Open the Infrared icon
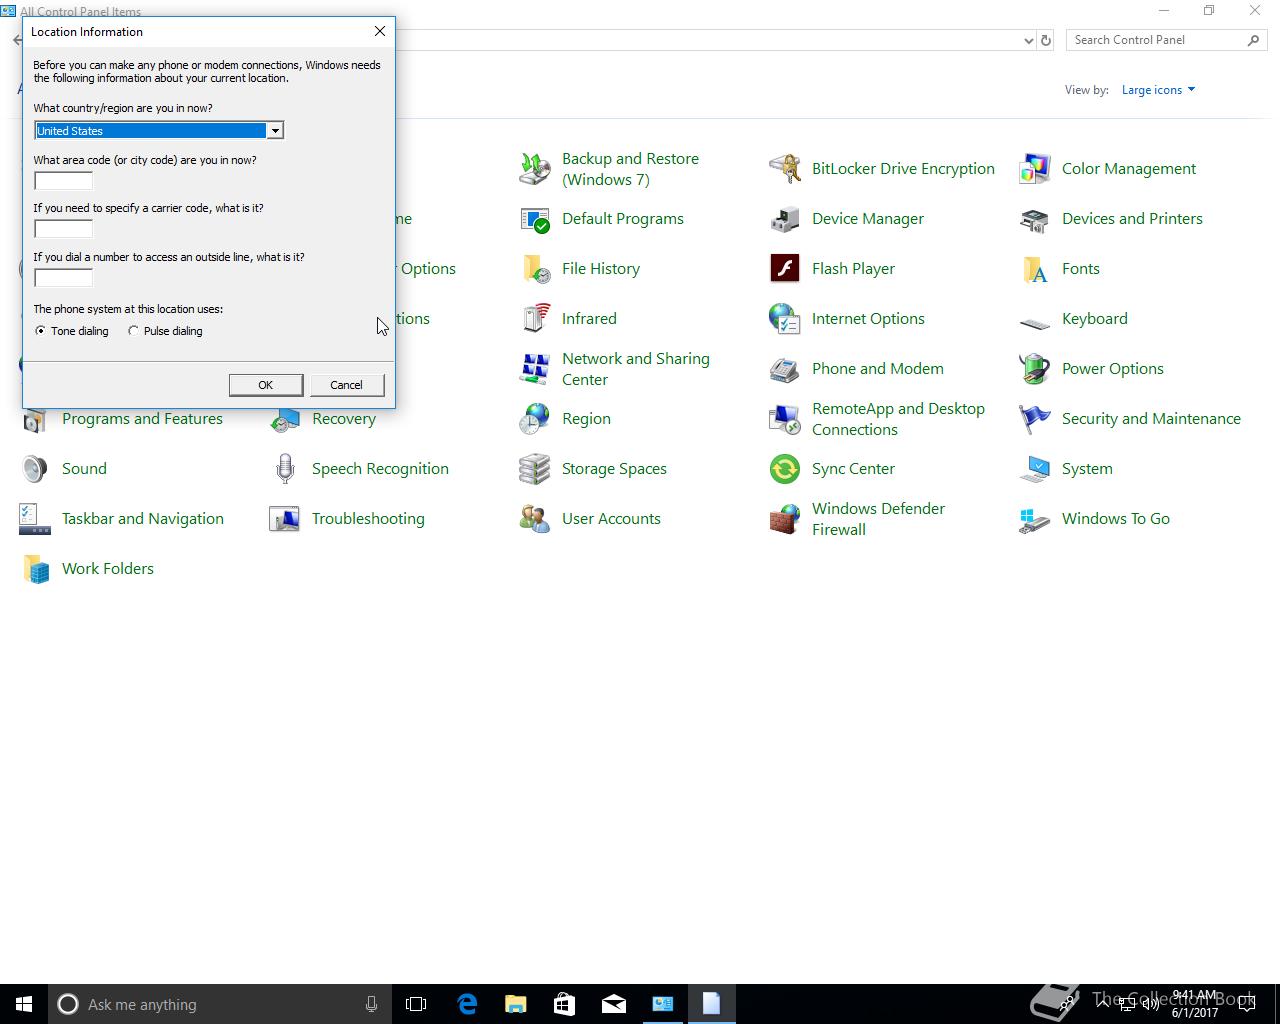 tap(535, 319)
